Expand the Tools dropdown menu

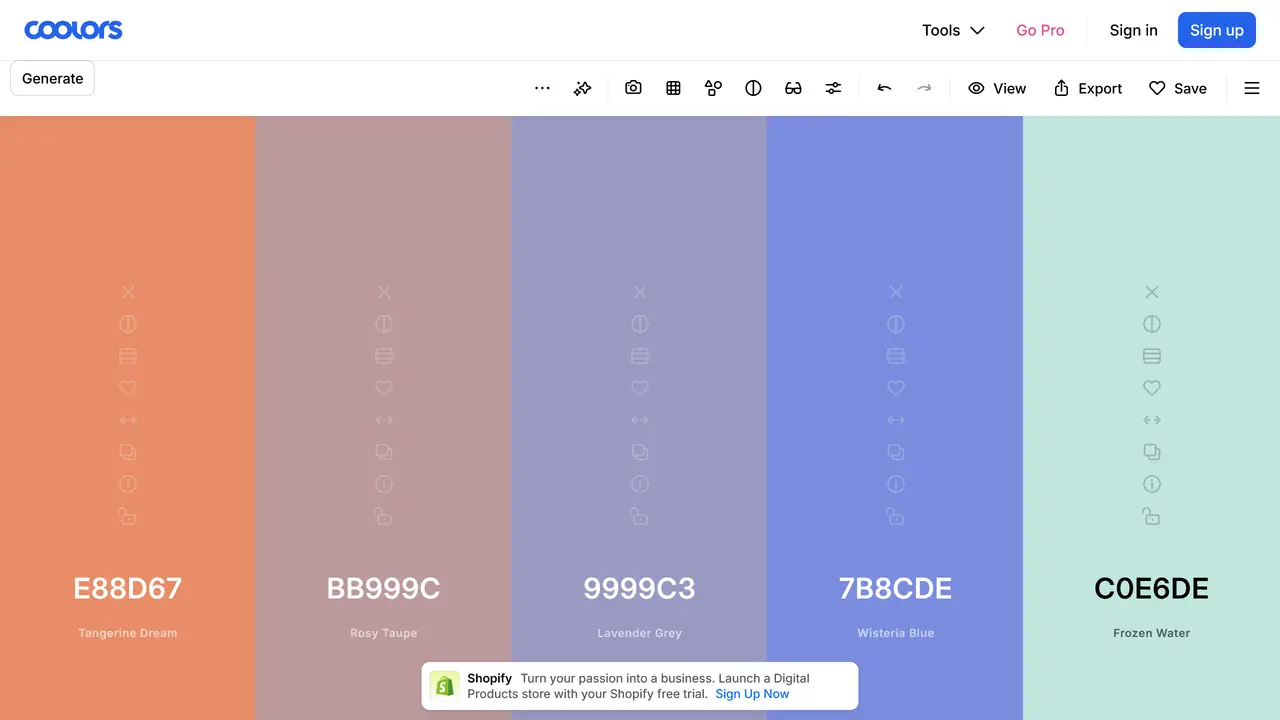(953, 30)
